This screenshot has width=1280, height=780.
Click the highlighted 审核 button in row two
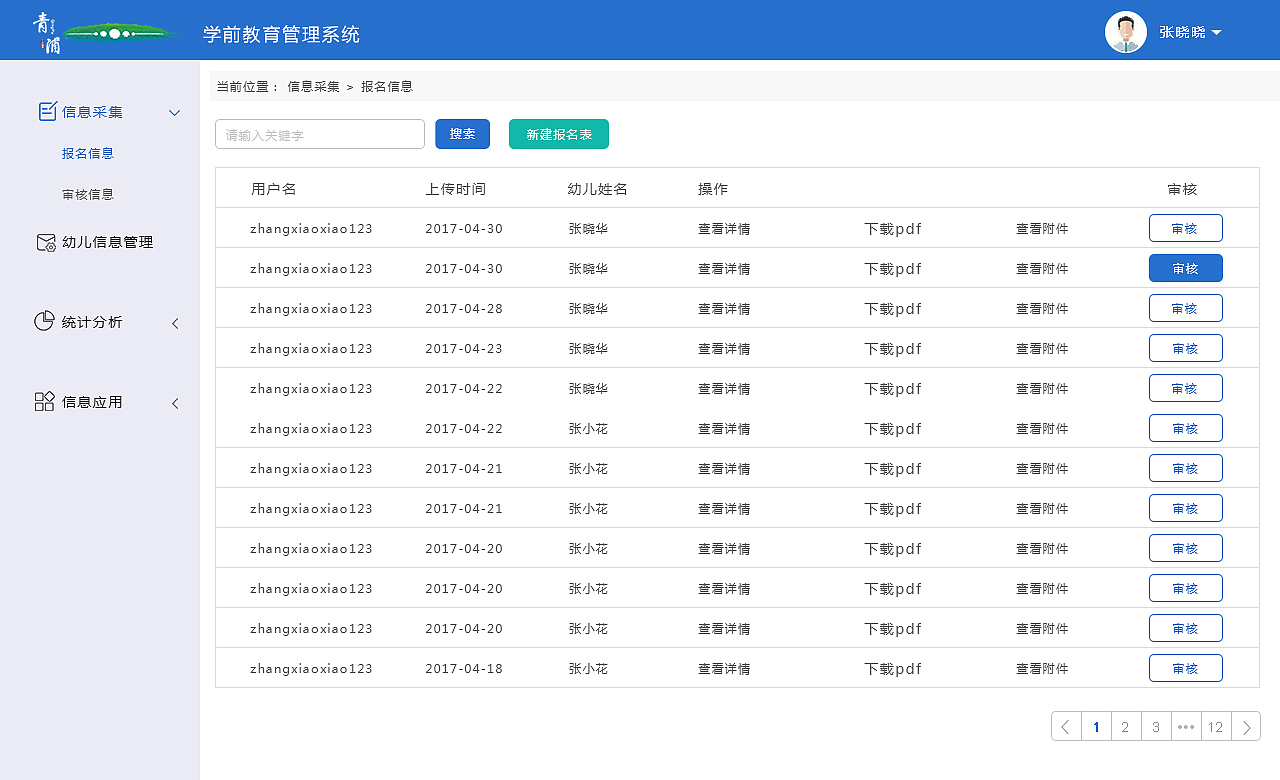coord(1185,268)
